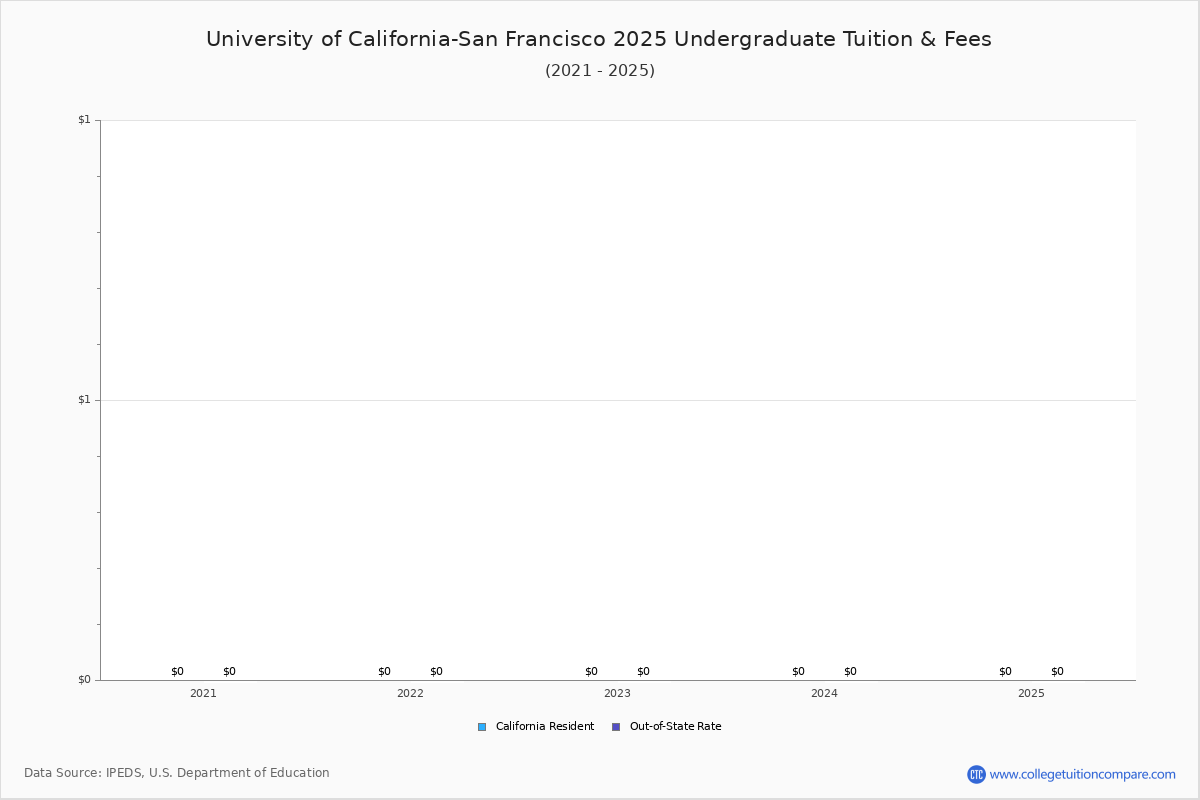Click the 2023 x-axis label
1200x800 pixels.
tap(617, 693)
